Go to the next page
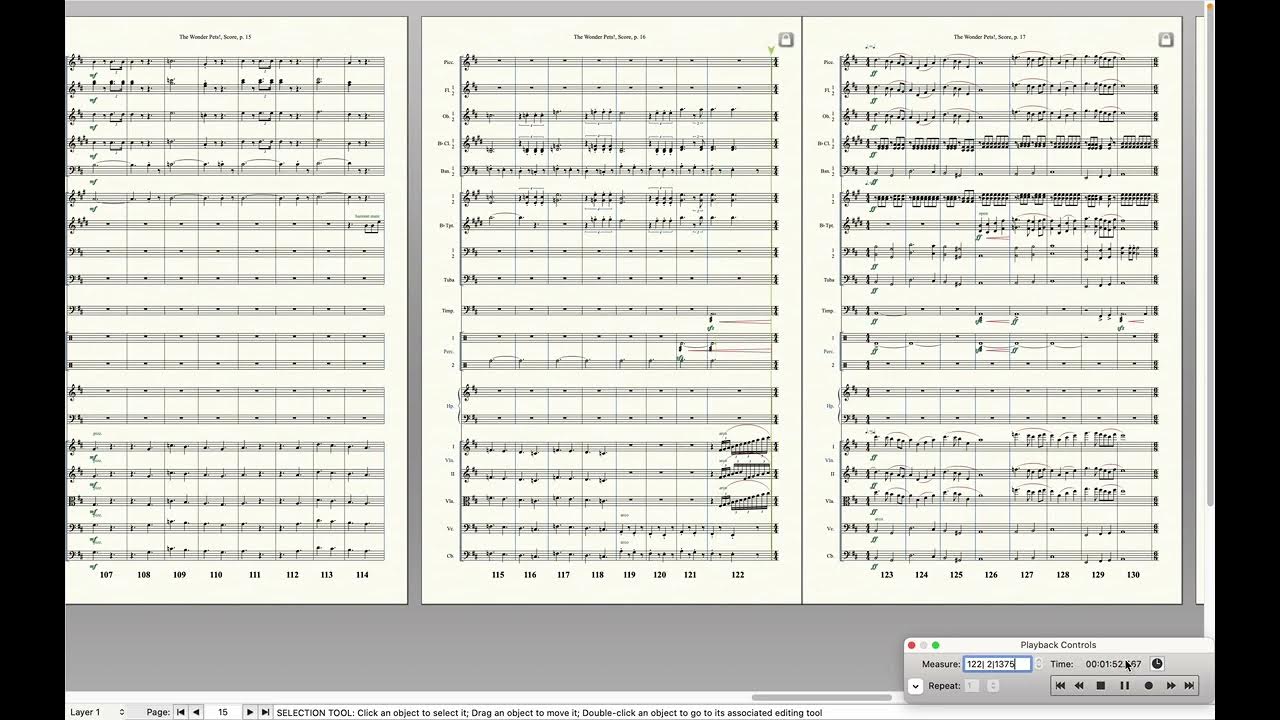This screenshot has height=720, width=1280. click(x=250, y=712)
